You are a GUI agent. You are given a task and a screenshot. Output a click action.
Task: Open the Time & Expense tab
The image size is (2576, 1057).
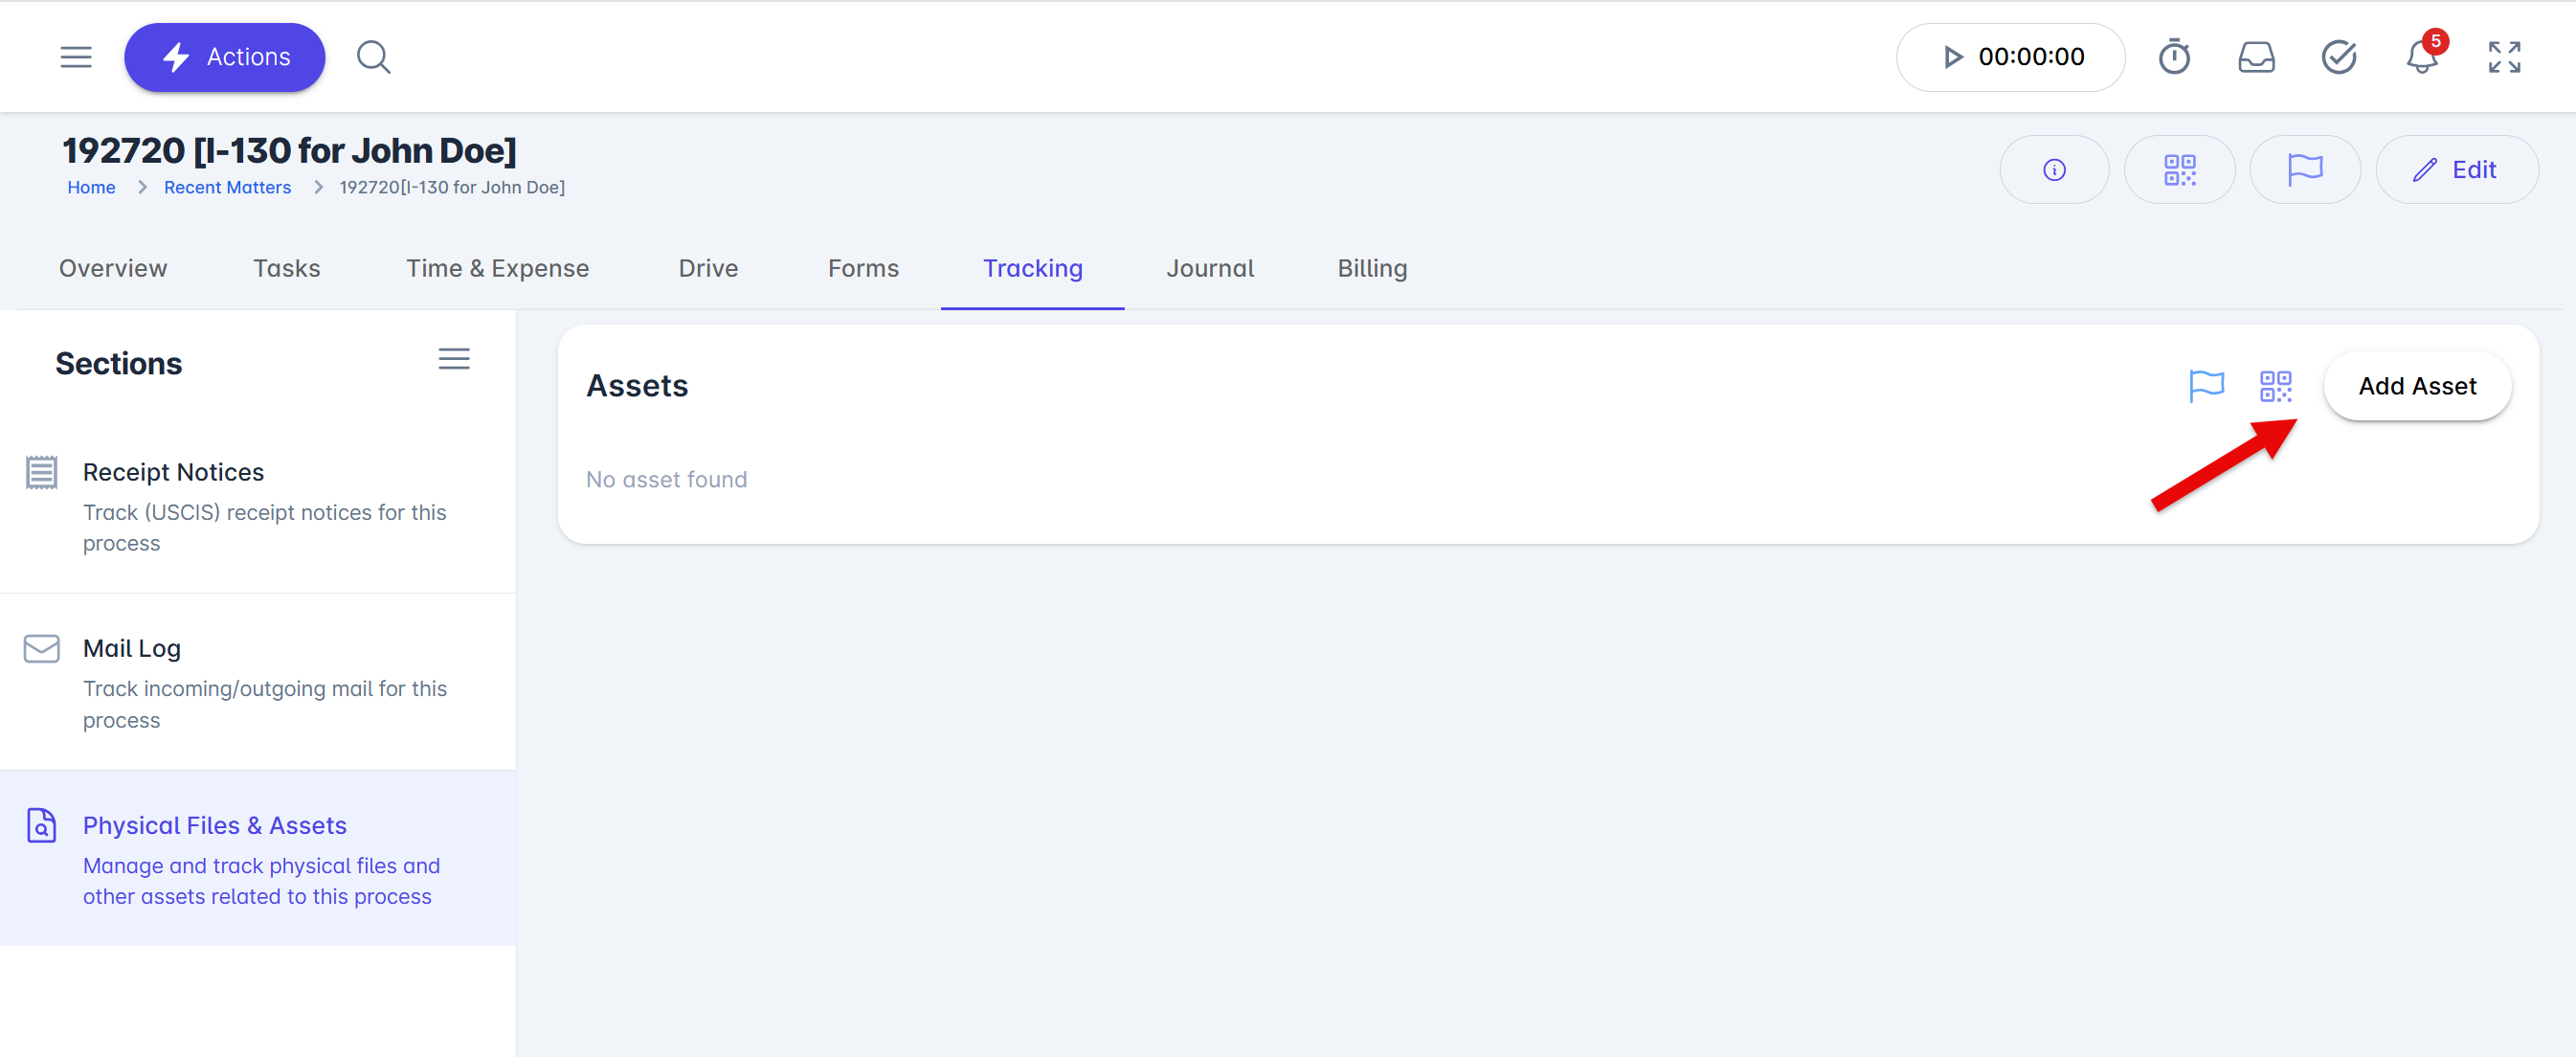coord(497,268)
